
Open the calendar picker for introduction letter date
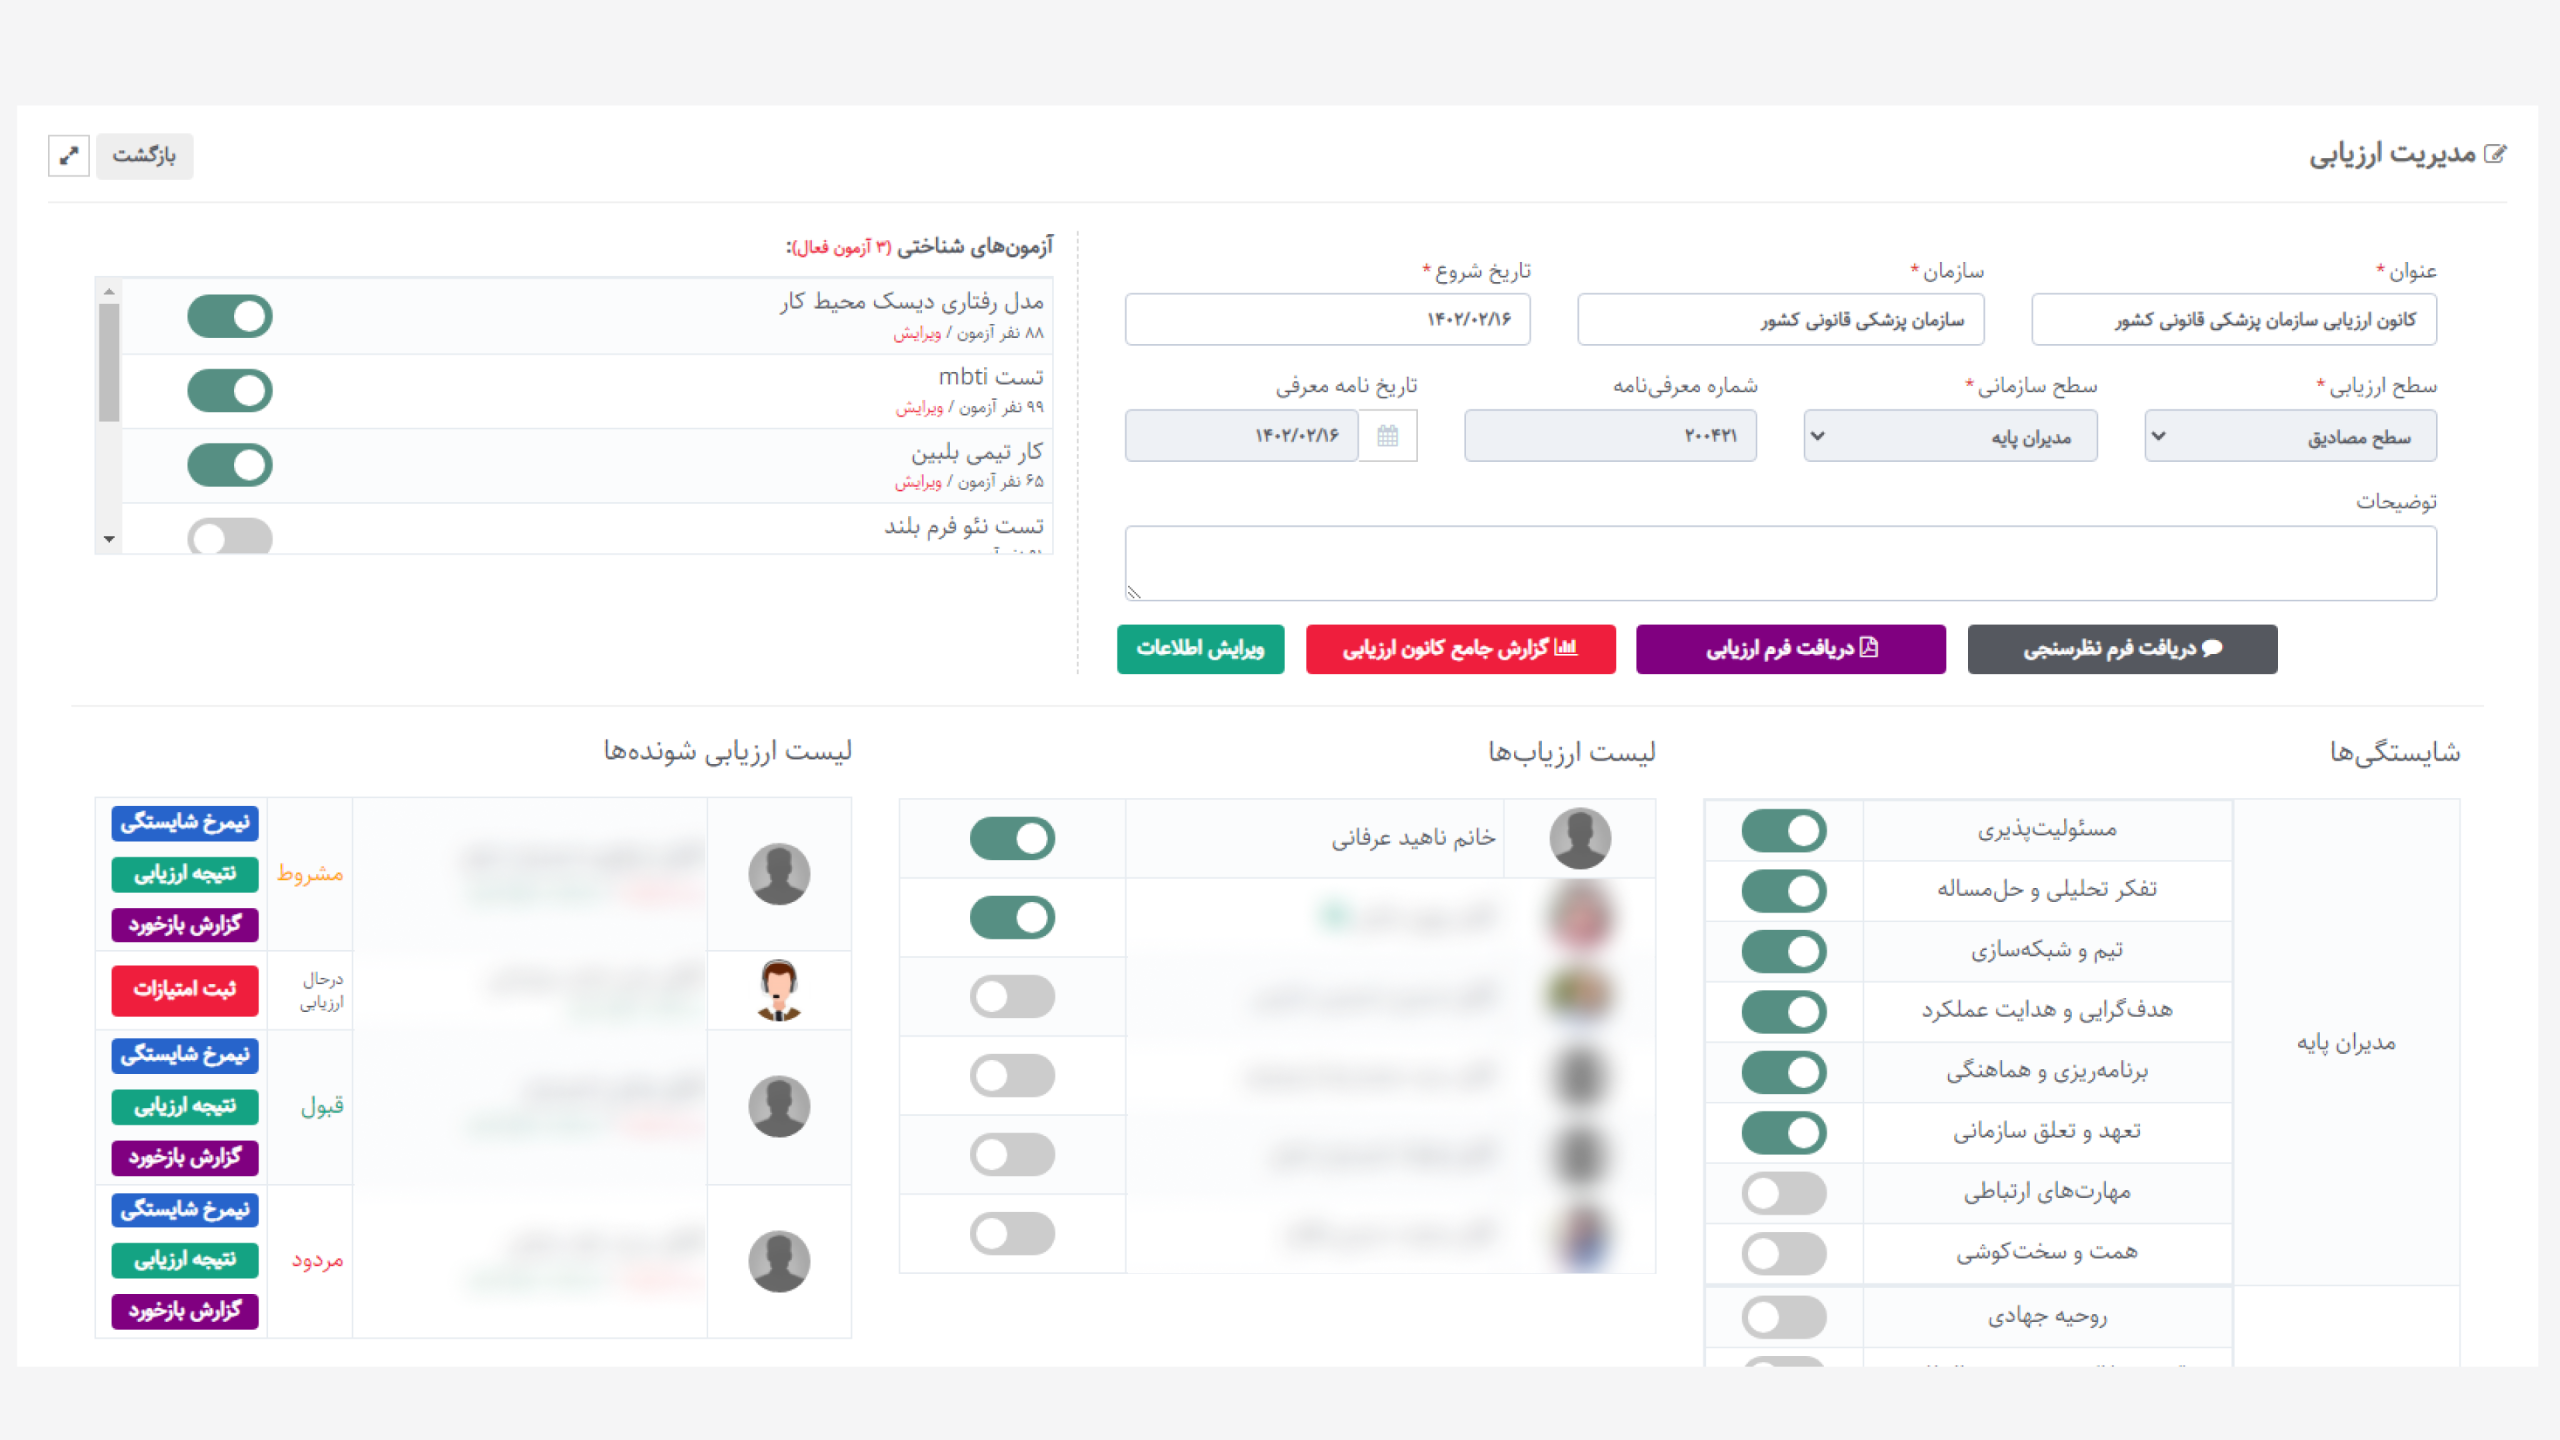click(1387, 436)
